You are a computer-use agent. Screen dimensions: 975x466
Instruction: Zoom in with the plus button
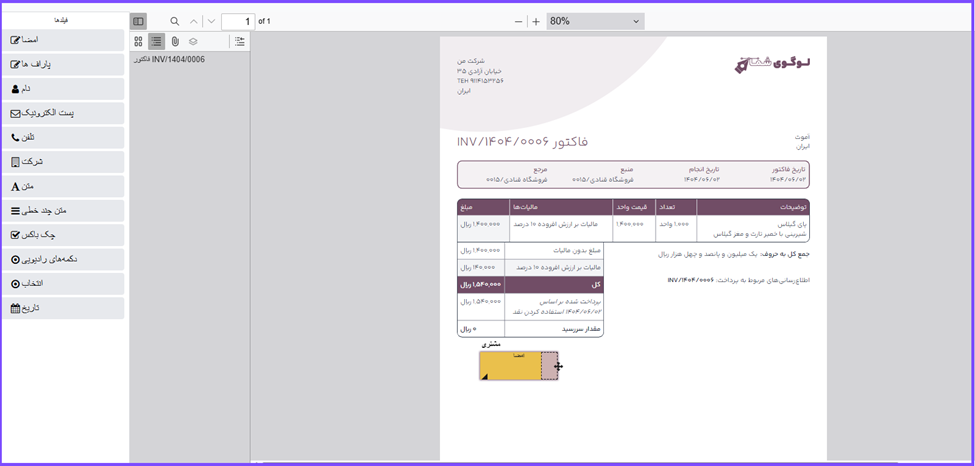click(536, 21)
